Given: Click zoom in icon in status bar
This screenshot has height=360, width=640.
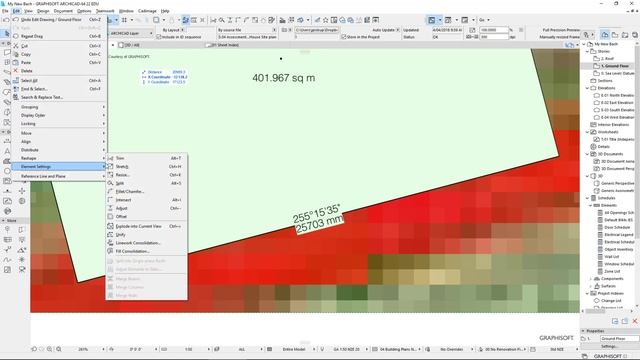Looking at the screenshot, I should pos(49,349).
